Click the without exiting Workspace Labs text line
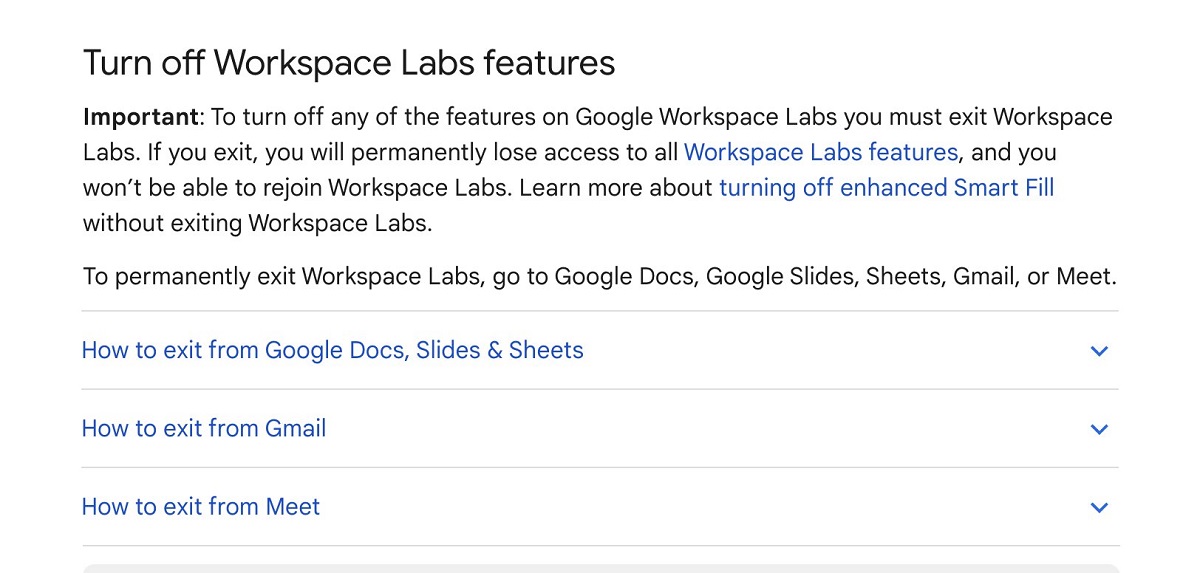 pos(258,223)
